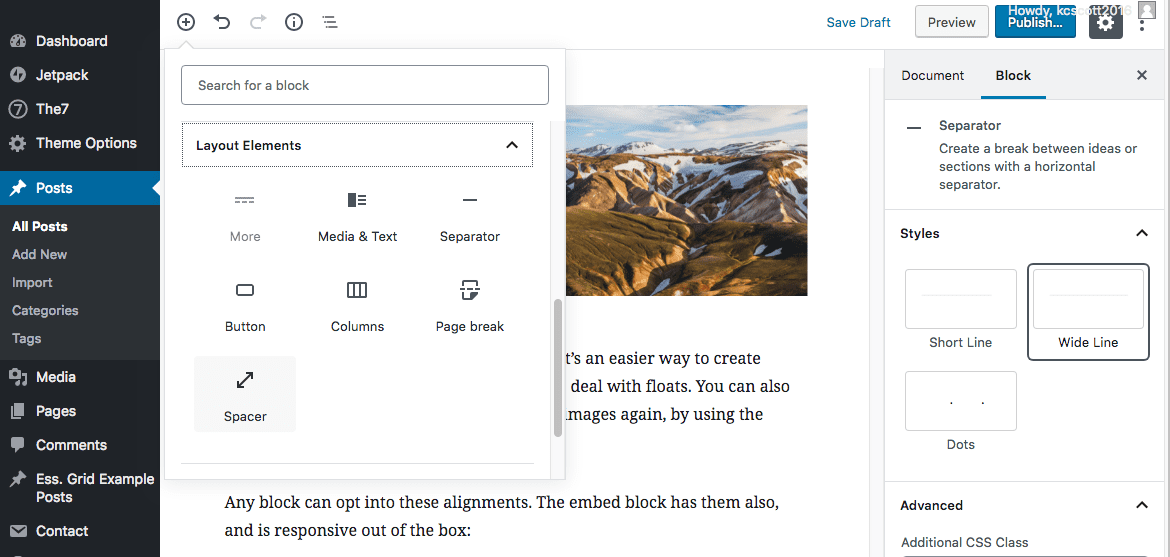Click the Save Draft link

(858, 22)
